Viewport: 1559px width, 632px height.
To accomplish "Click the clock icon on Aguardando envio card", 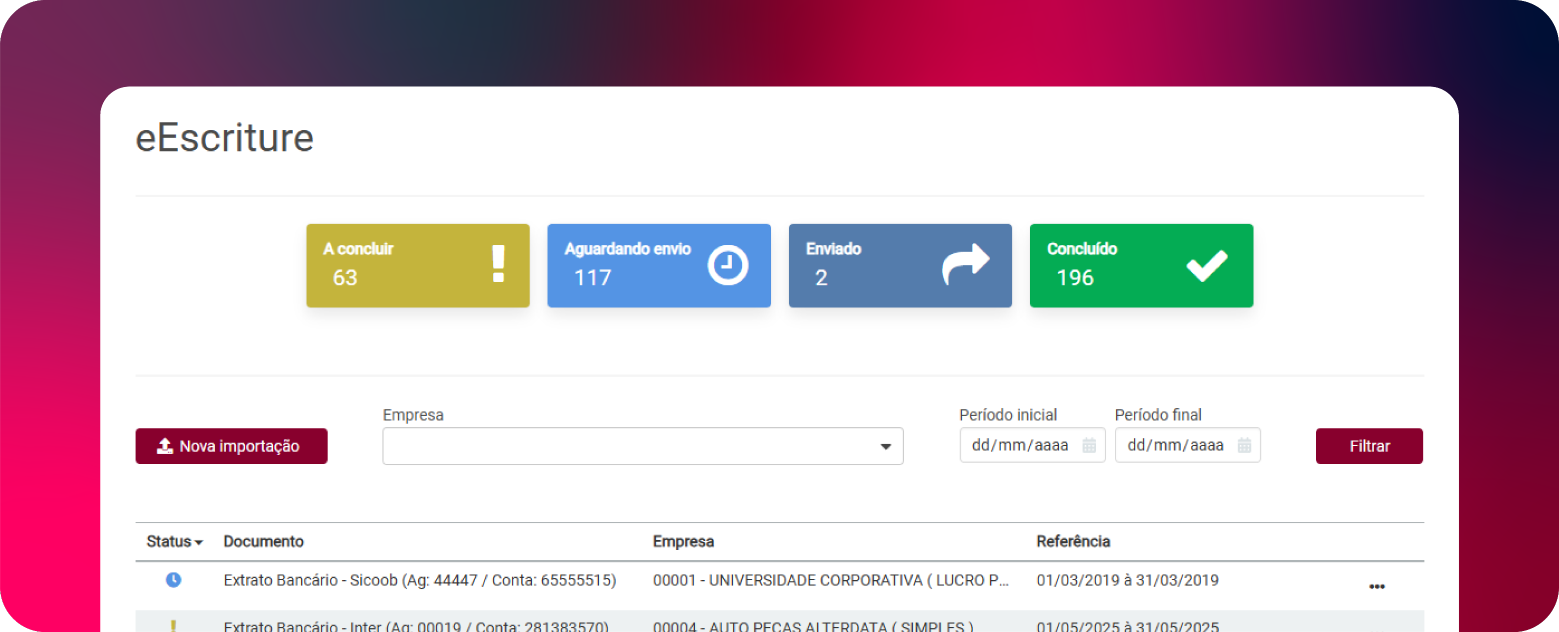I will (727, 265).
